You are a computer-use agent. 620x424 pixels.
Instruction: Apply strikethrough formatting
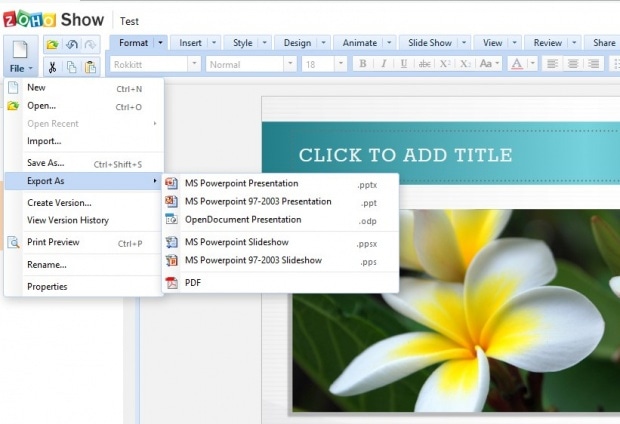[x=425, y=64]
